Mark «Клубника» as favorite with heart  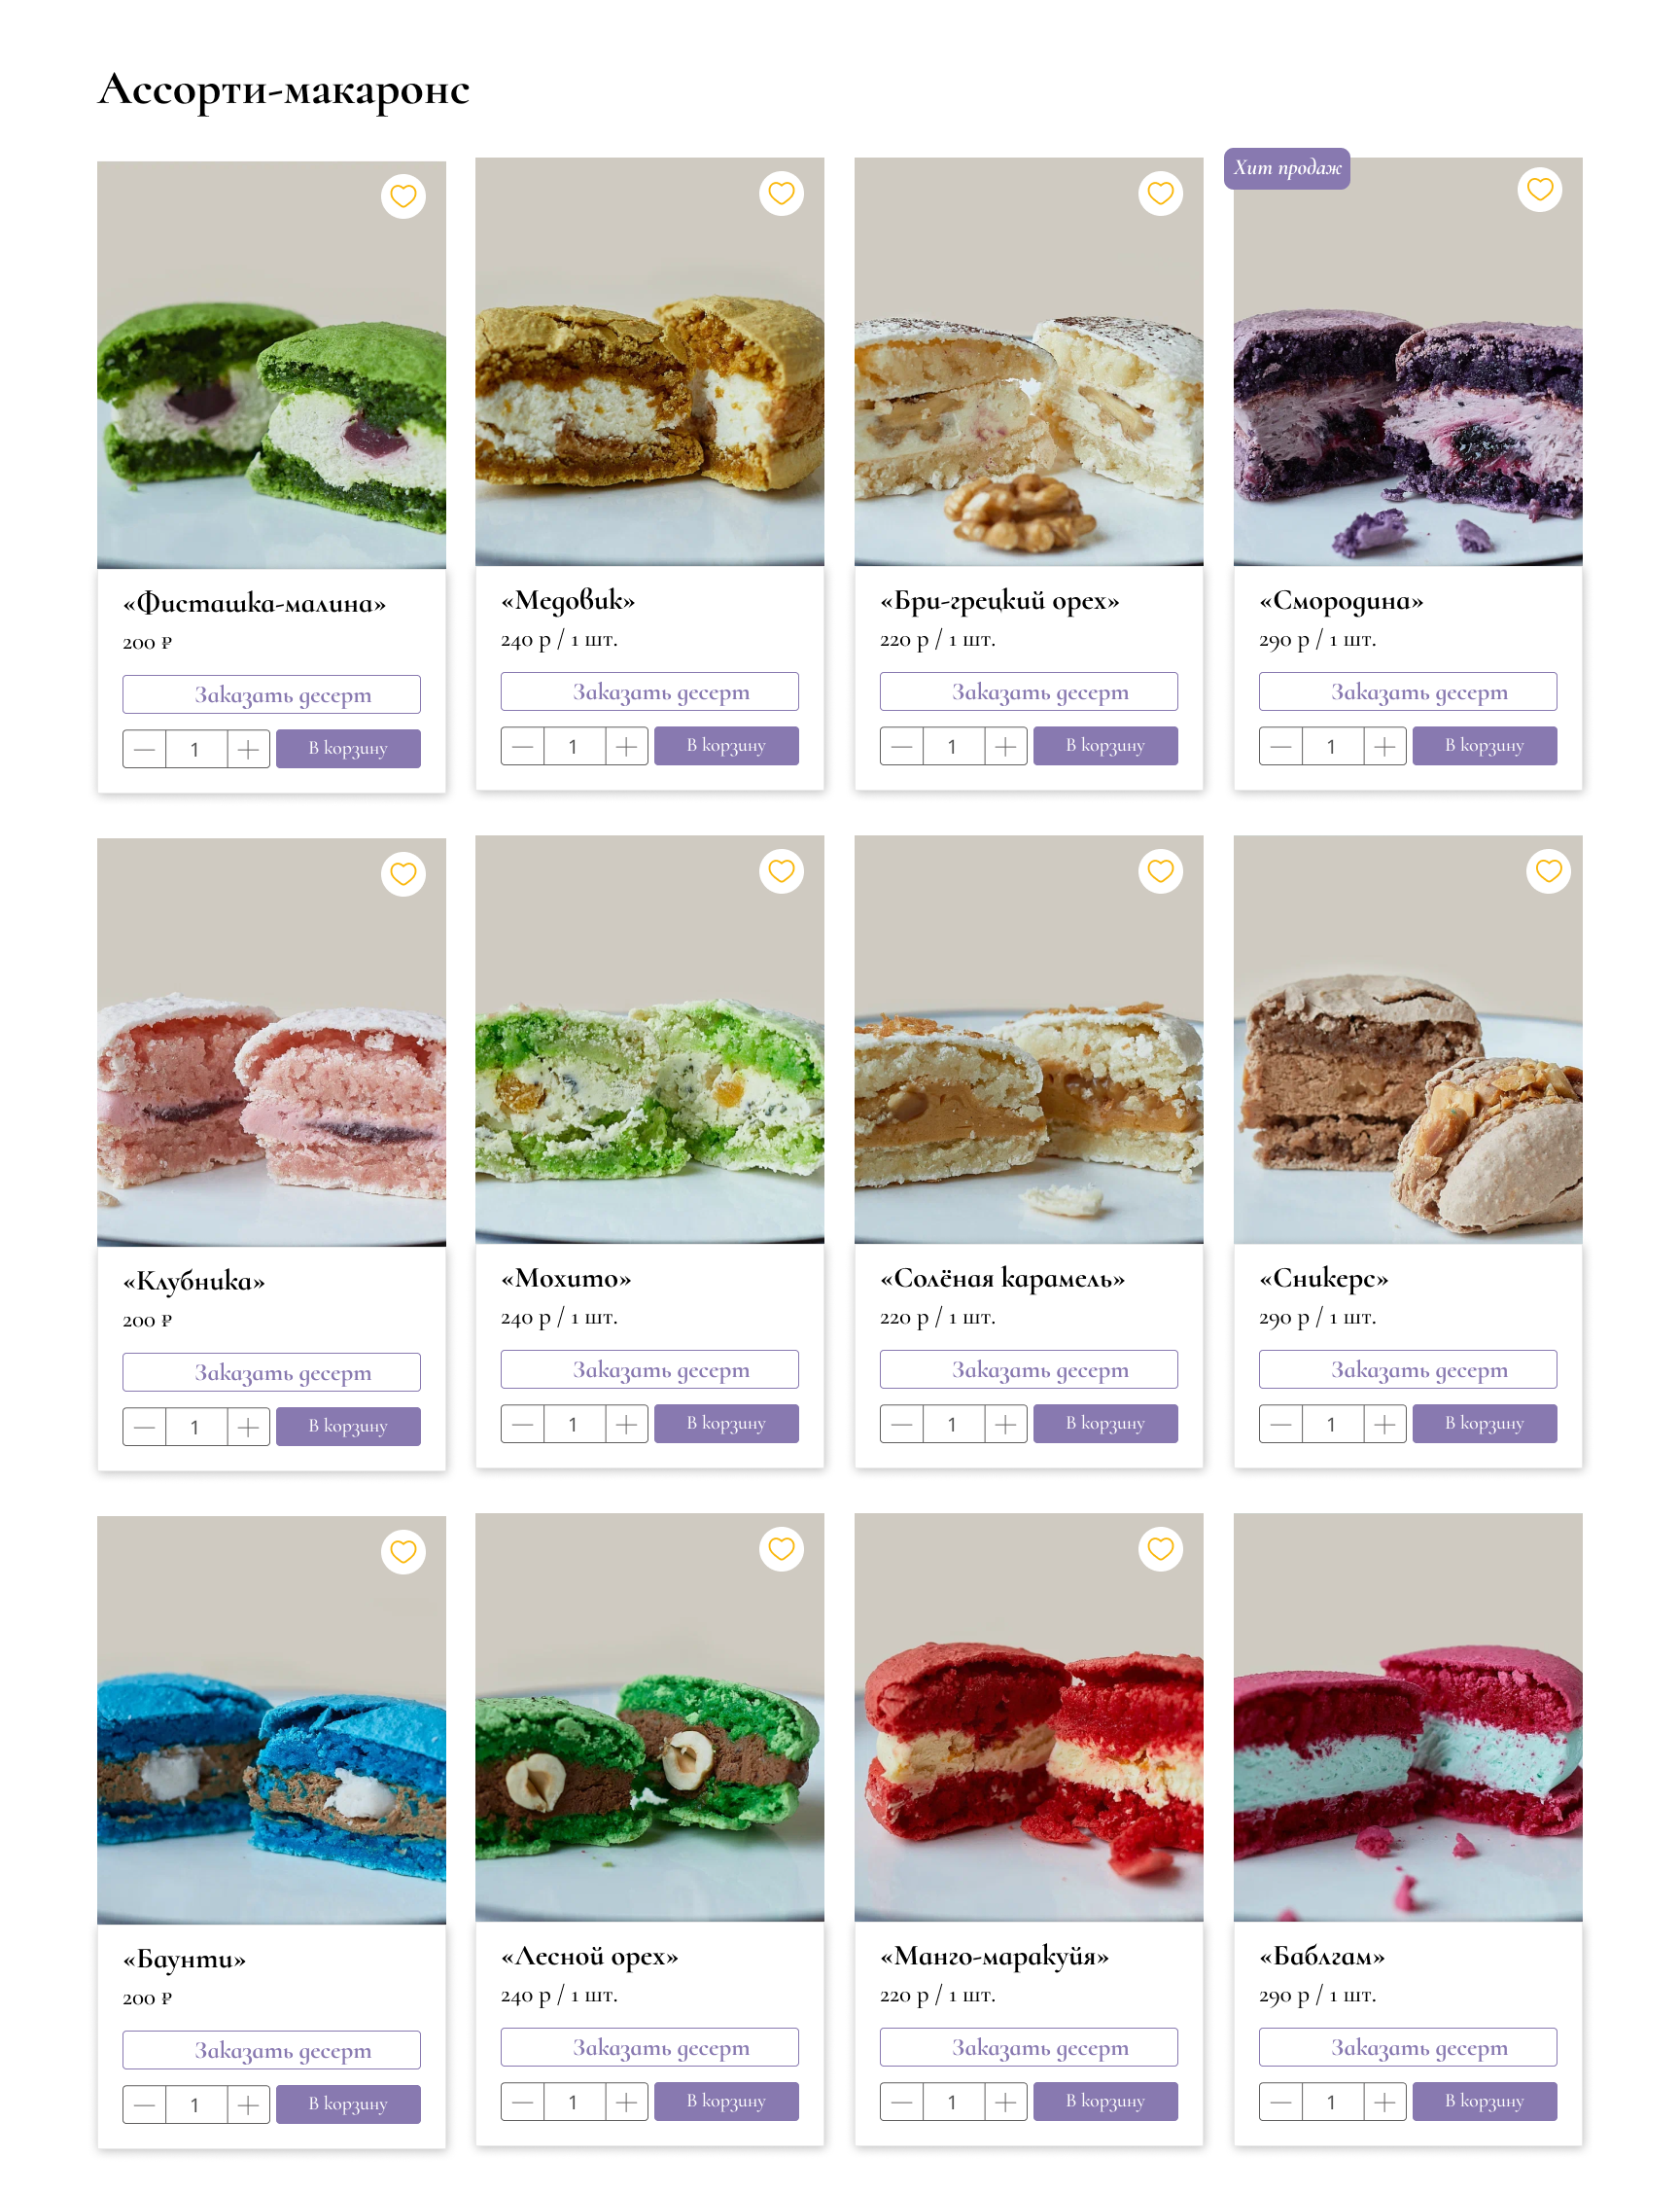(403, 874)
